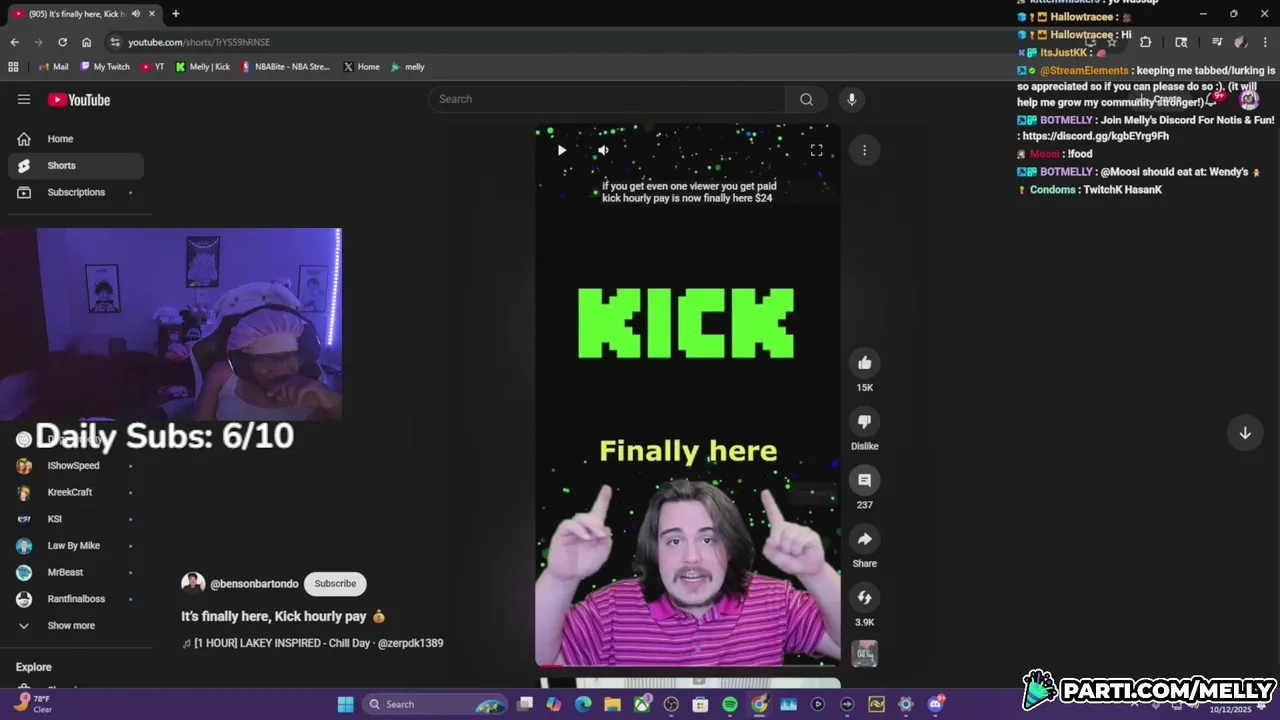This screenshot has height=720, width=1280.
Task: Open Task View on the taskbar
Action: (525, 704)
